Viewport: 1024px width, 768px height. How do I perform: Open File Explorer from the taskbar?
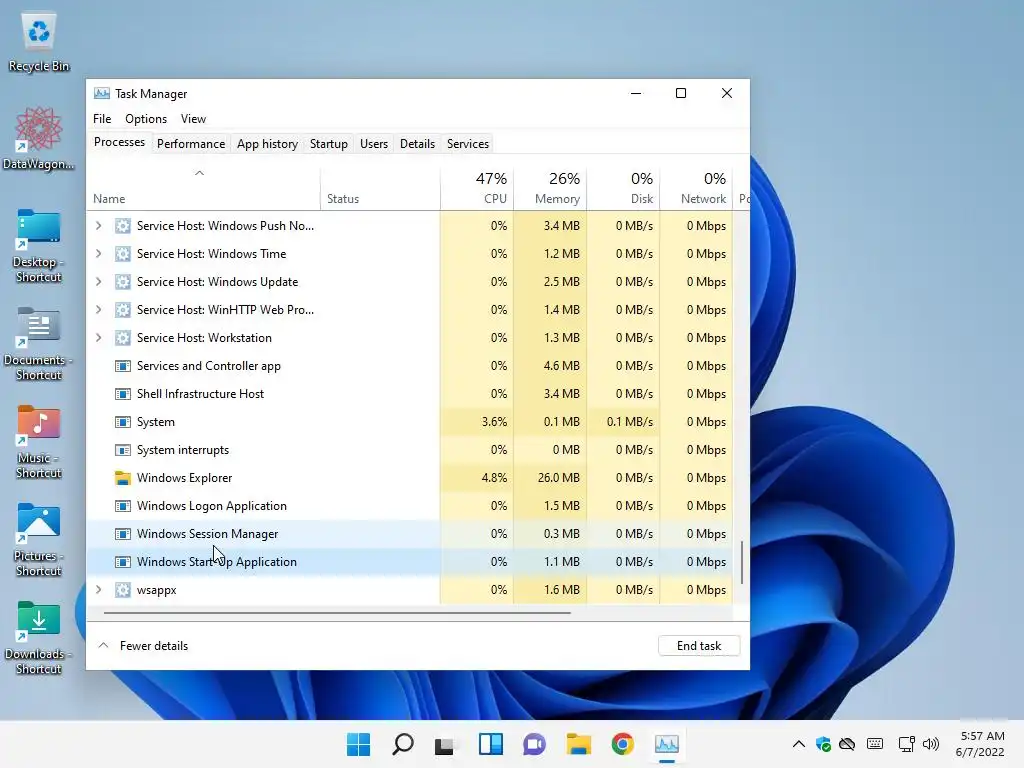[579, 744]
